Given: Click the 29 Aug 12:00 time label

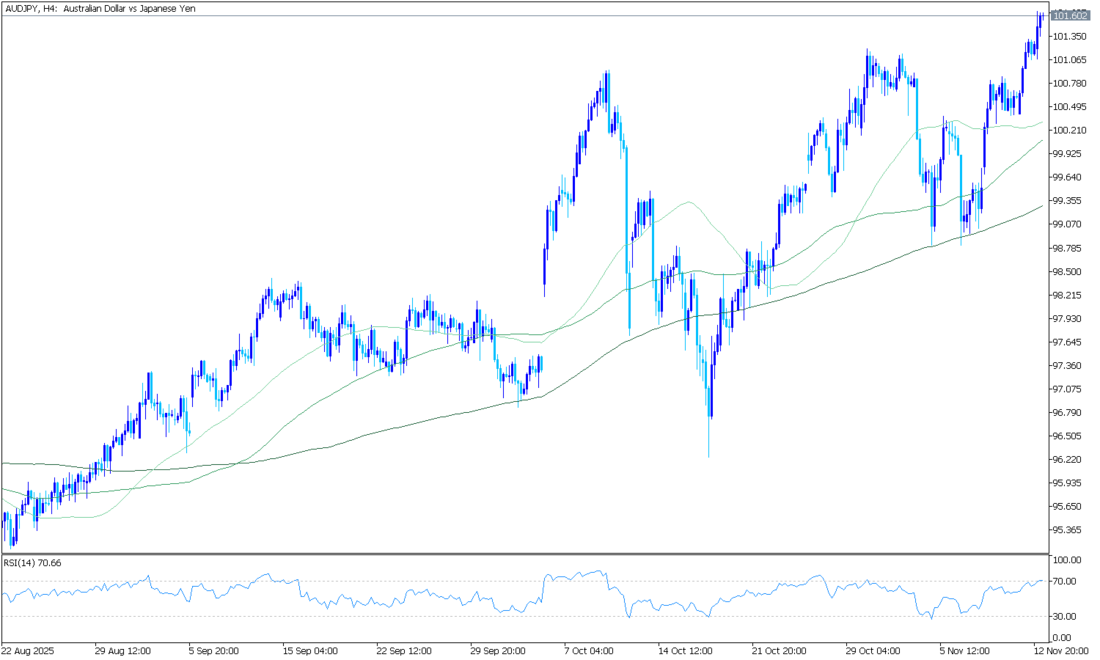Looking at the screenshot, I should tap(123, 649).
